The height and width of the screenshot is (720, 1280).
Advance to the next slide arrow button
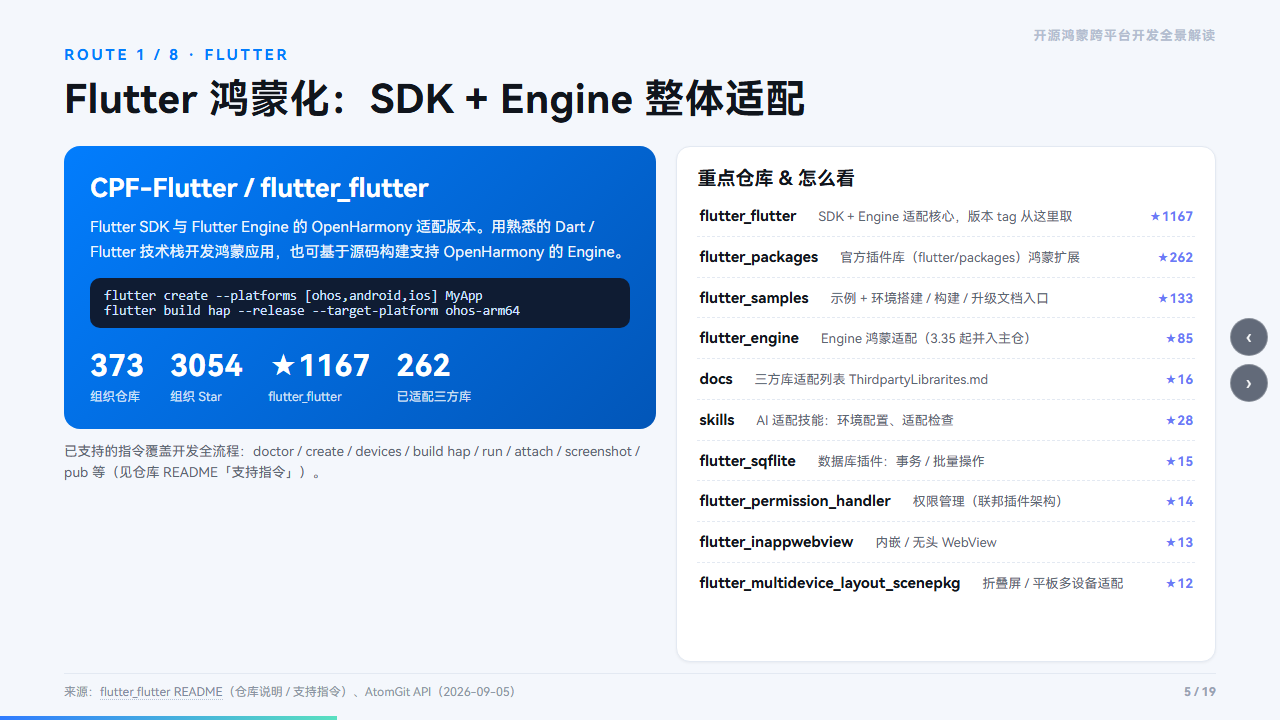point(1249,383)
